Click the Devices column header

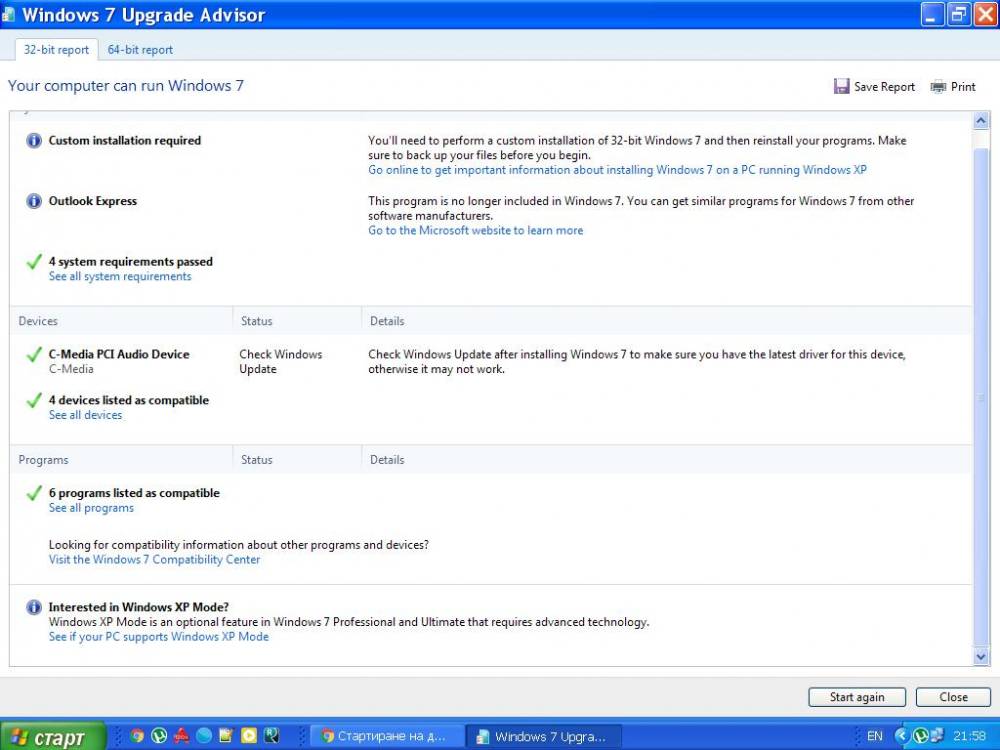[x=121, y=321]
